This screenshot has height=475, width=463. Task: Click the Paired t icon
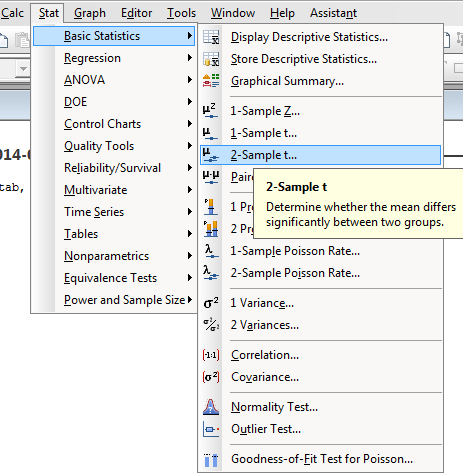[211, 176]
